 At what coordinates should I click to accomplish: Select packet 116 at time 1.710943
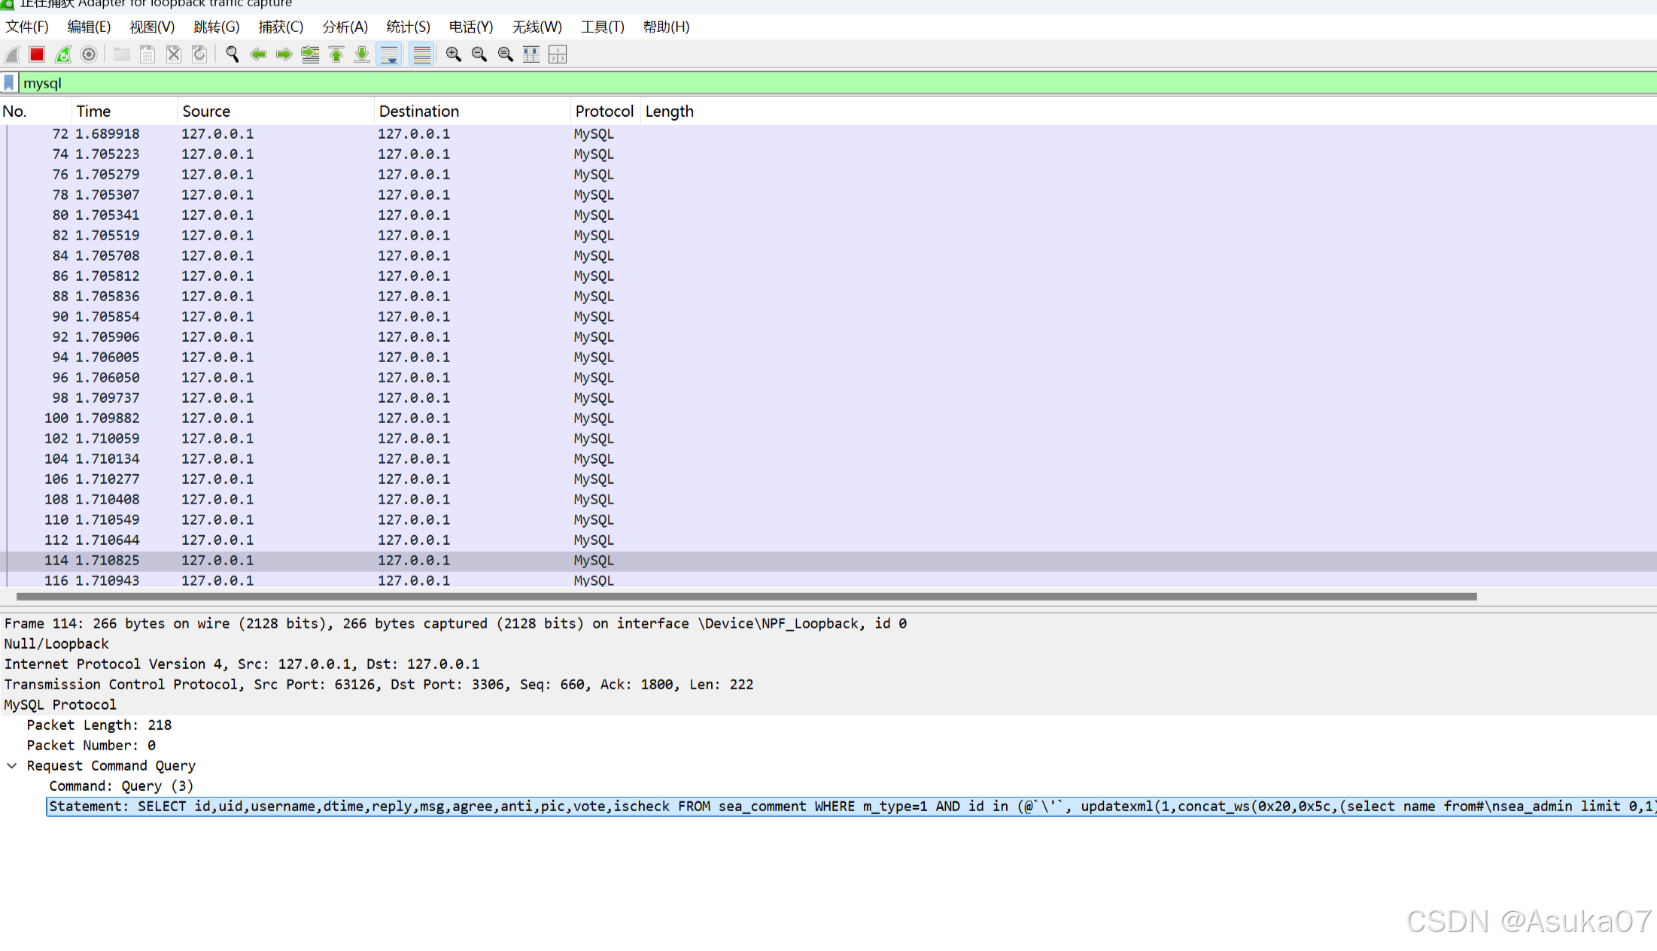(x=828, y=580)
